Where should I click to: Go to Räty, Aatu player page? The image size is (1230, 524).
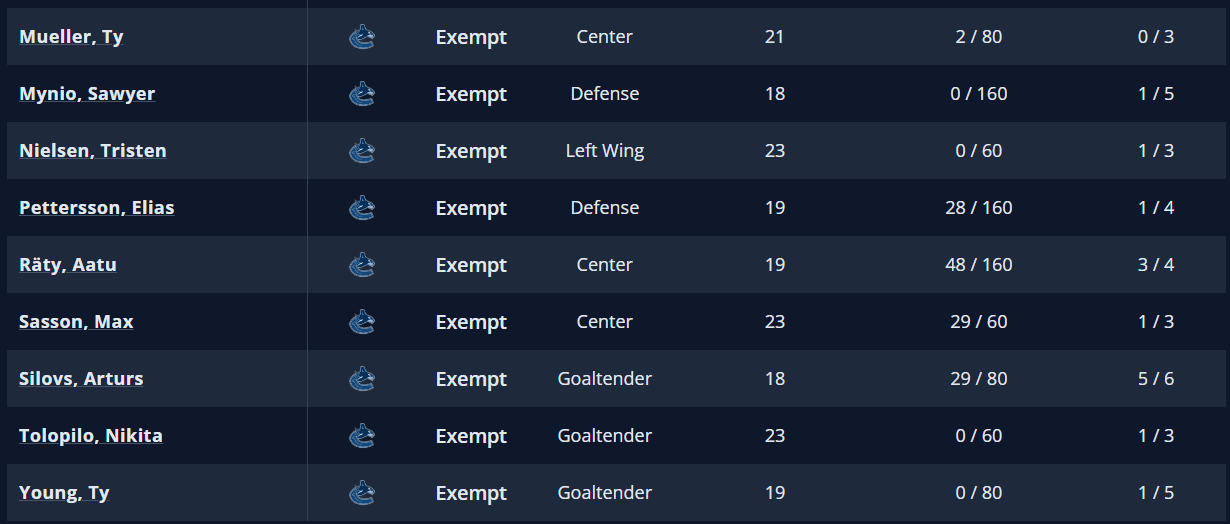point(68,265)
